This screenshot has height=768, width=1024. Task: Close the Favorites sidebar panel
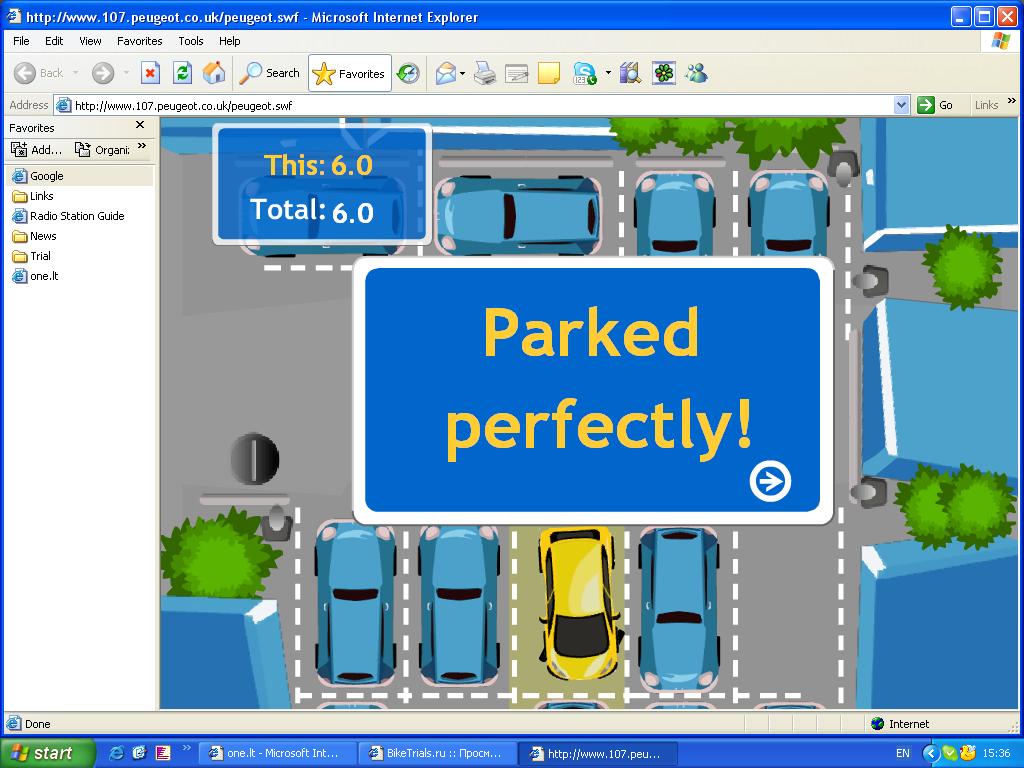click(140, 126)
